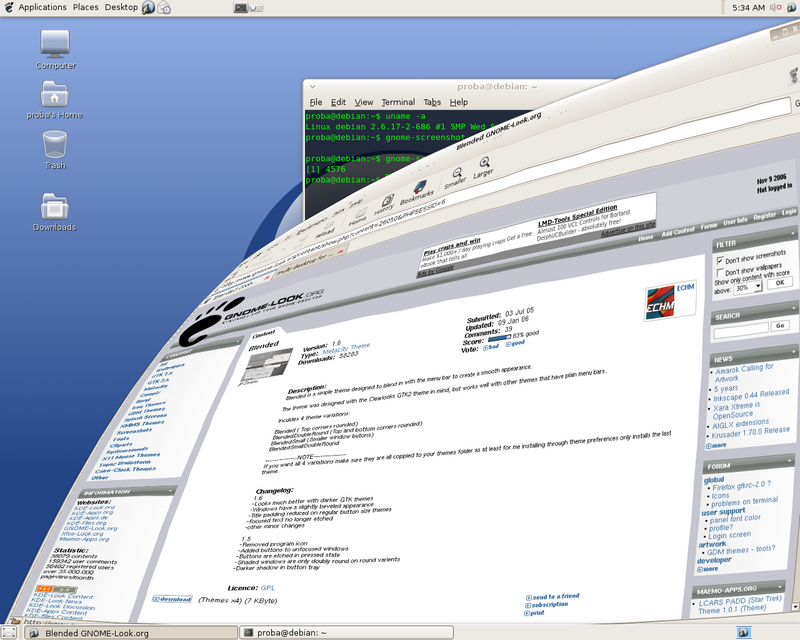Screen dimensions: 800x640
Task: Vote bad on the Blended theme
Action: [491, 348]
